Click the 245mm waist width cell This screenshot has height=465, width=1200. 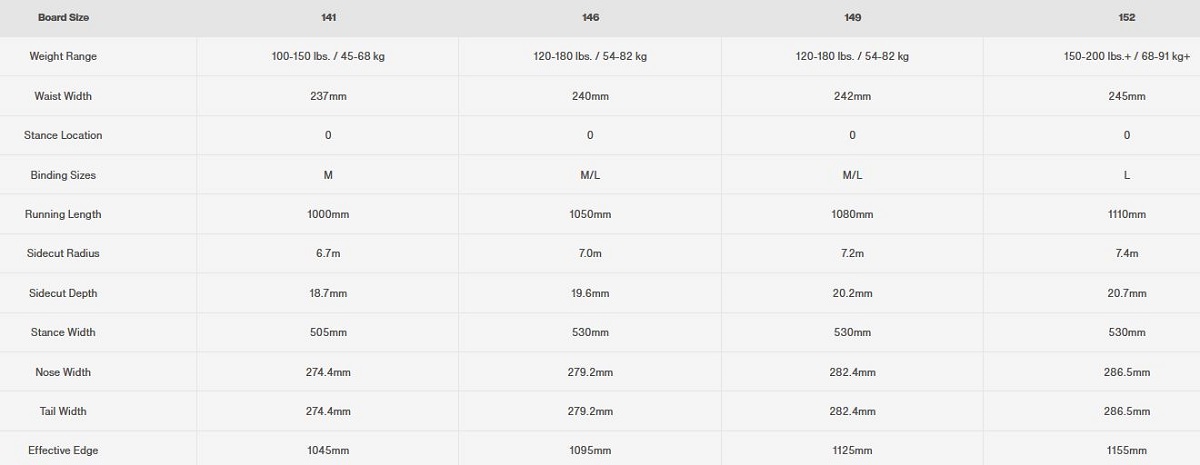coord(1127,96)
